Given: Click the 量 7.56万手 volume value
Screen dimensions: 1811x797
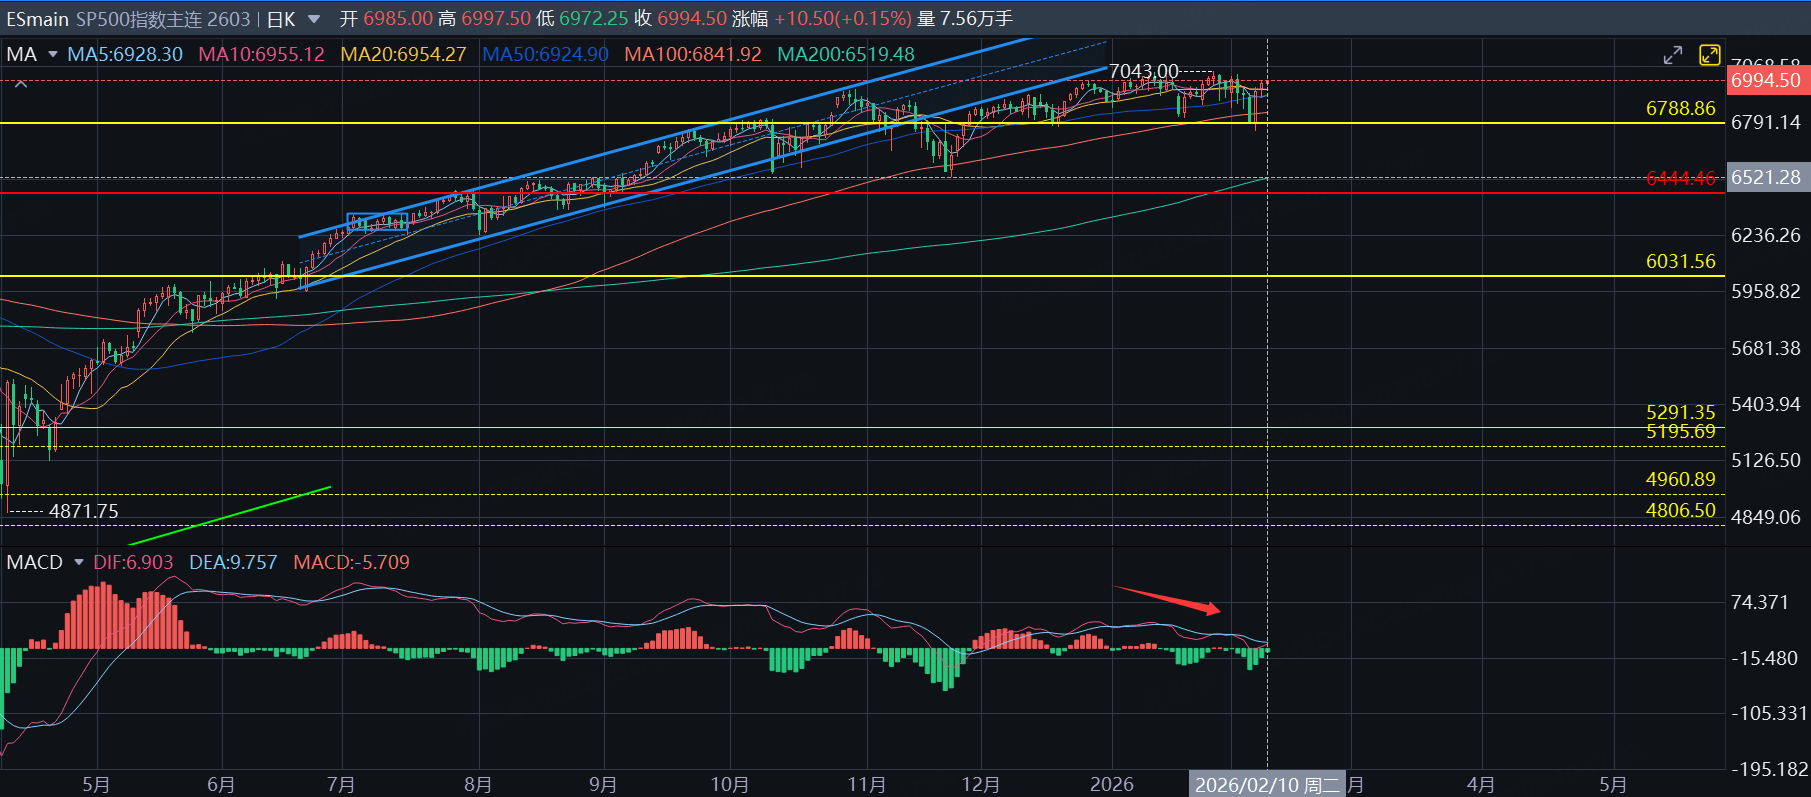Looking at the screenshot, I should (x=964, y=19).
